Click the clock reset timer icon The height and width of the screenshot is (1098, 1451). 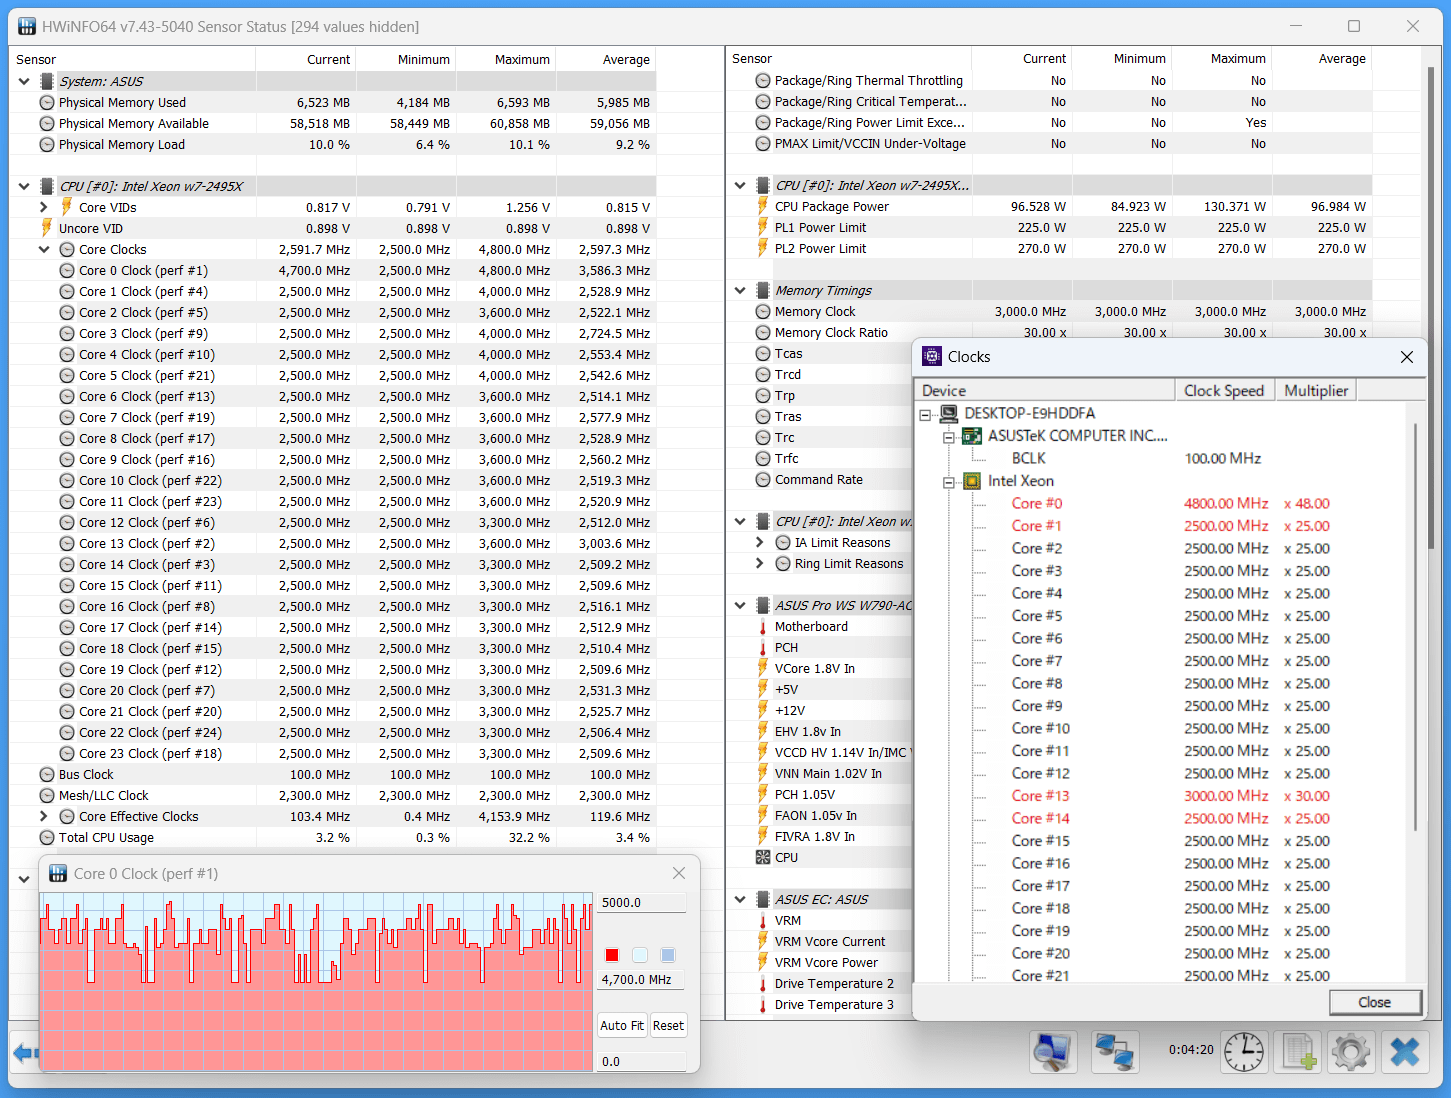tap(1244, 1052)
